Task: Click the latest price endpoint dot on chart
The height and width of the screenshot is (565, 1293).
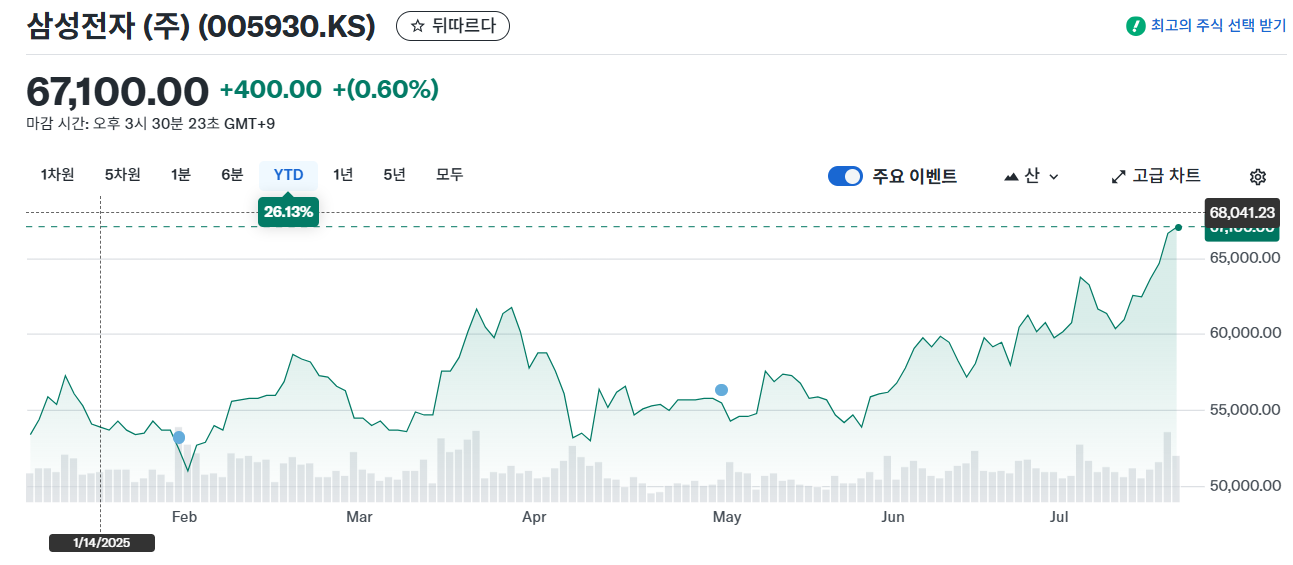Action: (x=1178, y=228)
